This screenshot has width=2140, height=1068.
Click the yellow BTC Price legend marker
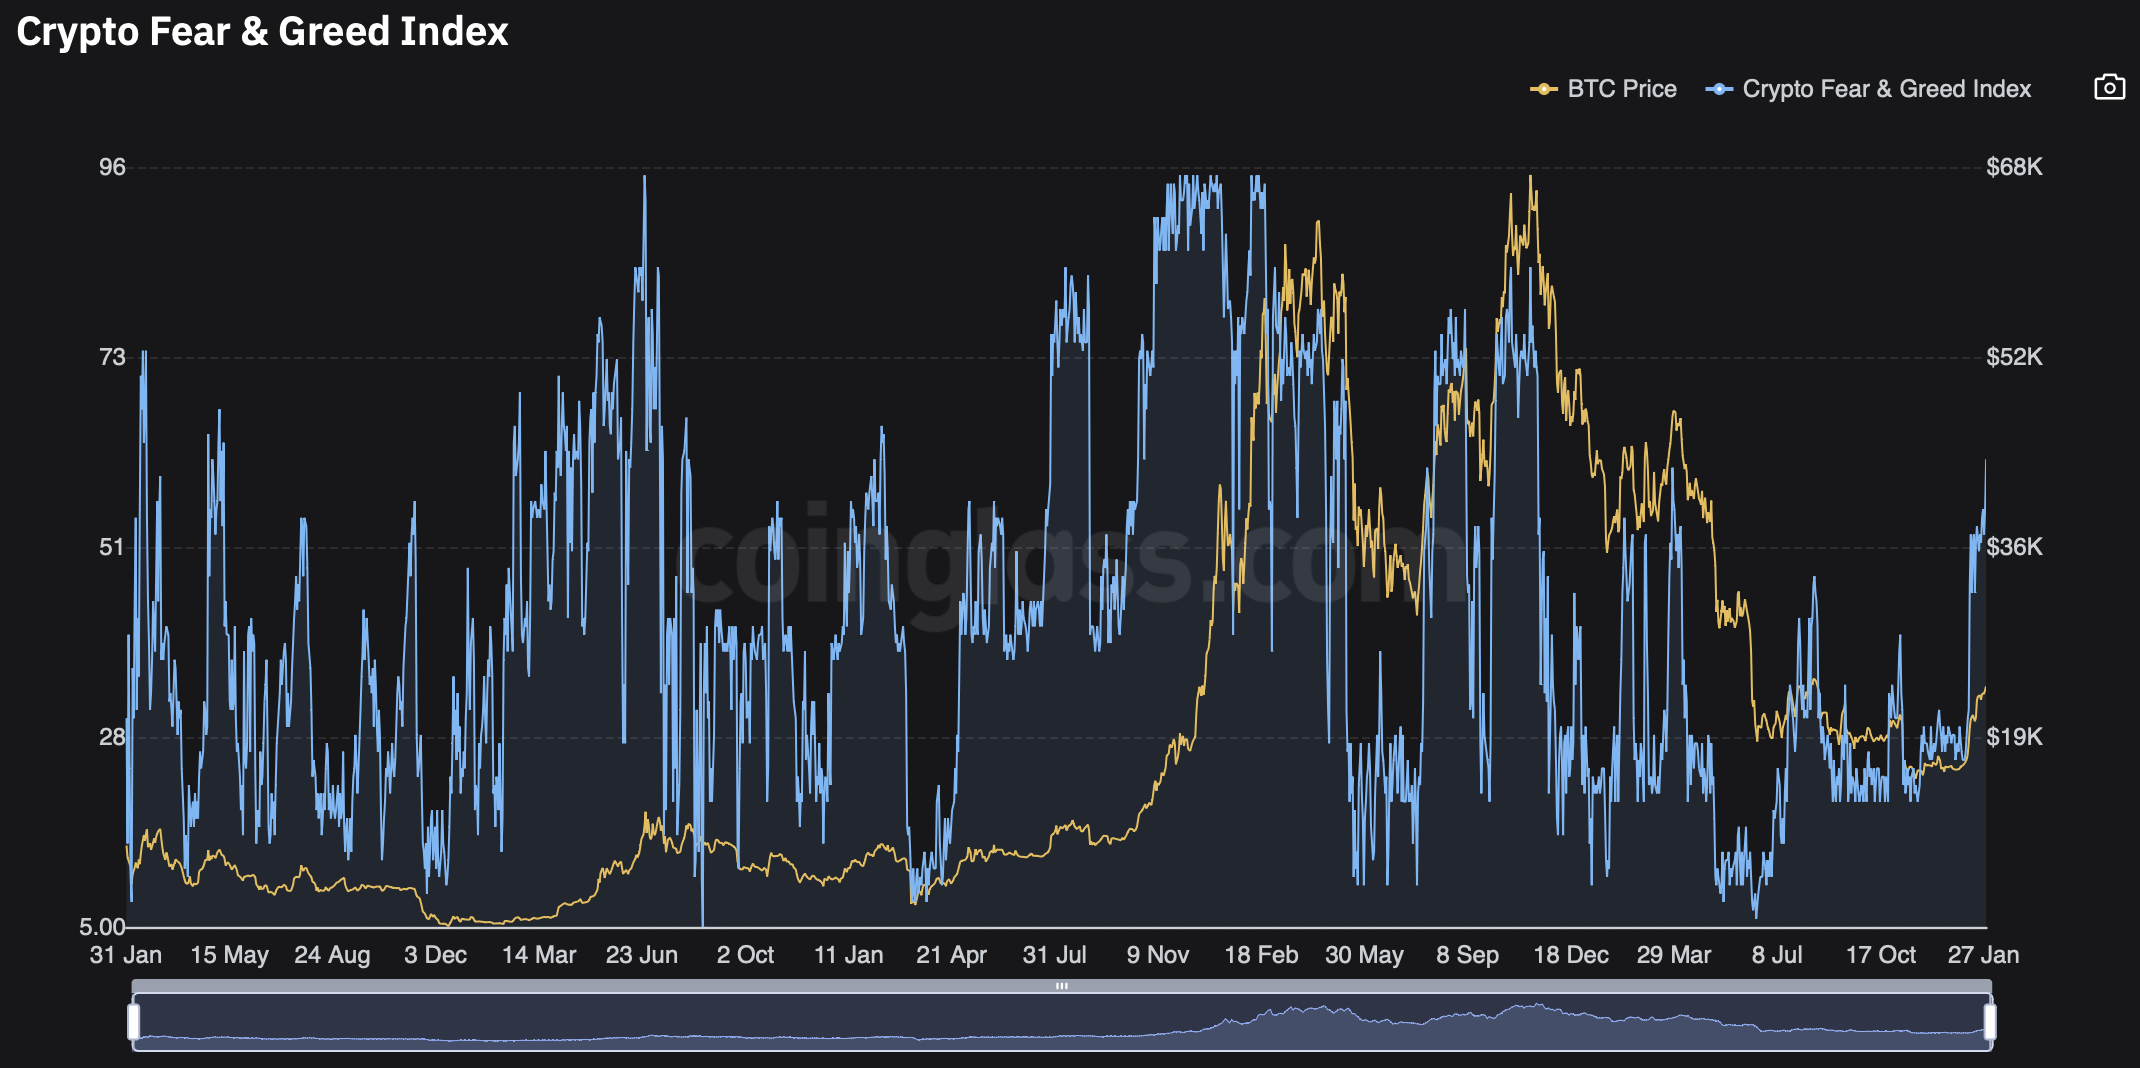(1543, 89)
